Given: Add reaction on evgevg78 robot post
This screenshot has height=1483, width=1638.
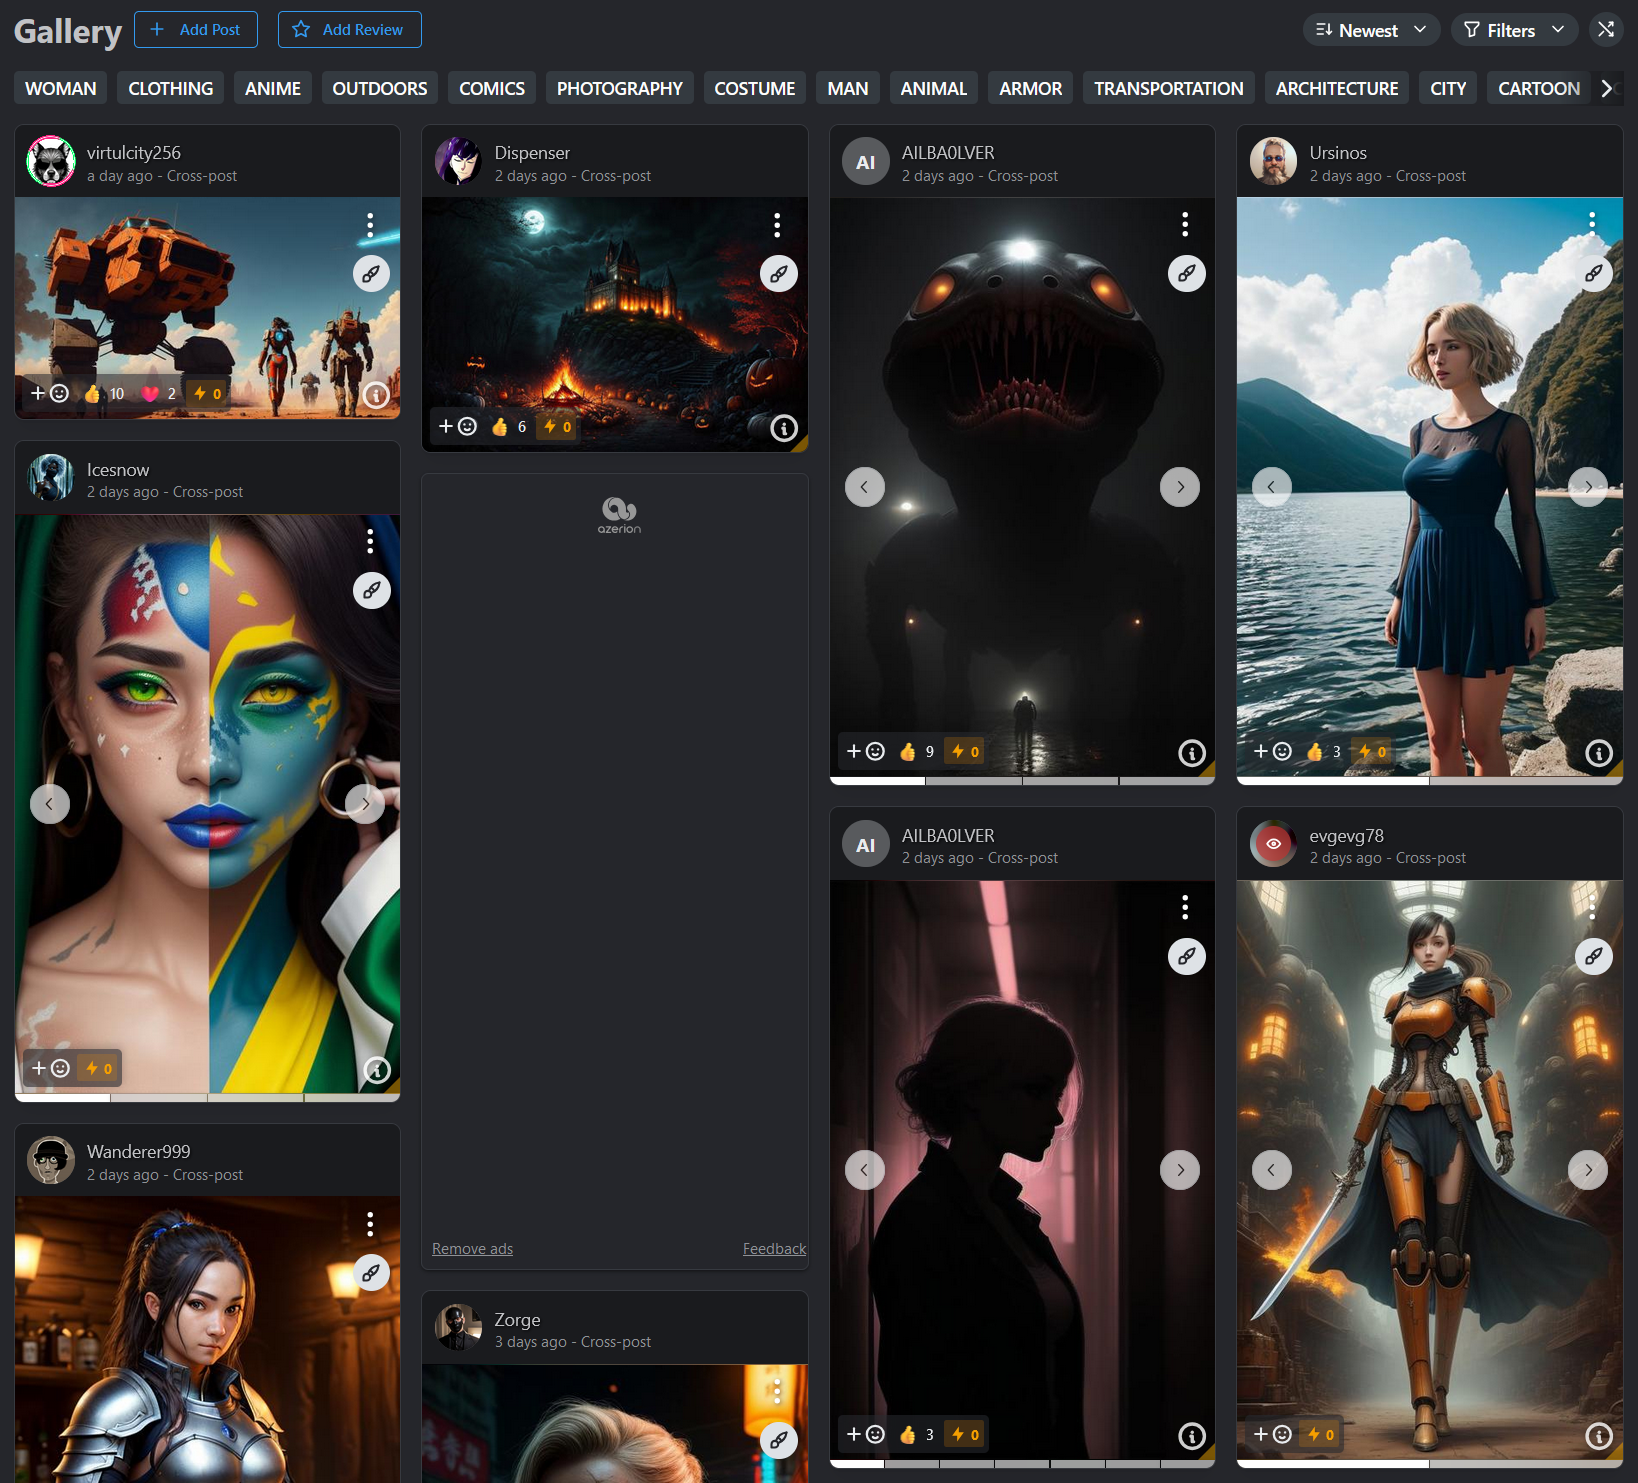Looking at the screenshot, I should tap(1272, 1434).
